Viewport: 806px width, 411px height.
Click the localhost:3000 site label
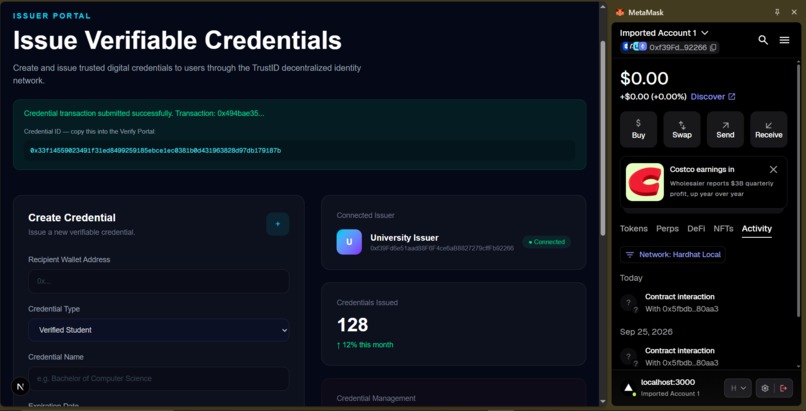click(x=668, y=382)
